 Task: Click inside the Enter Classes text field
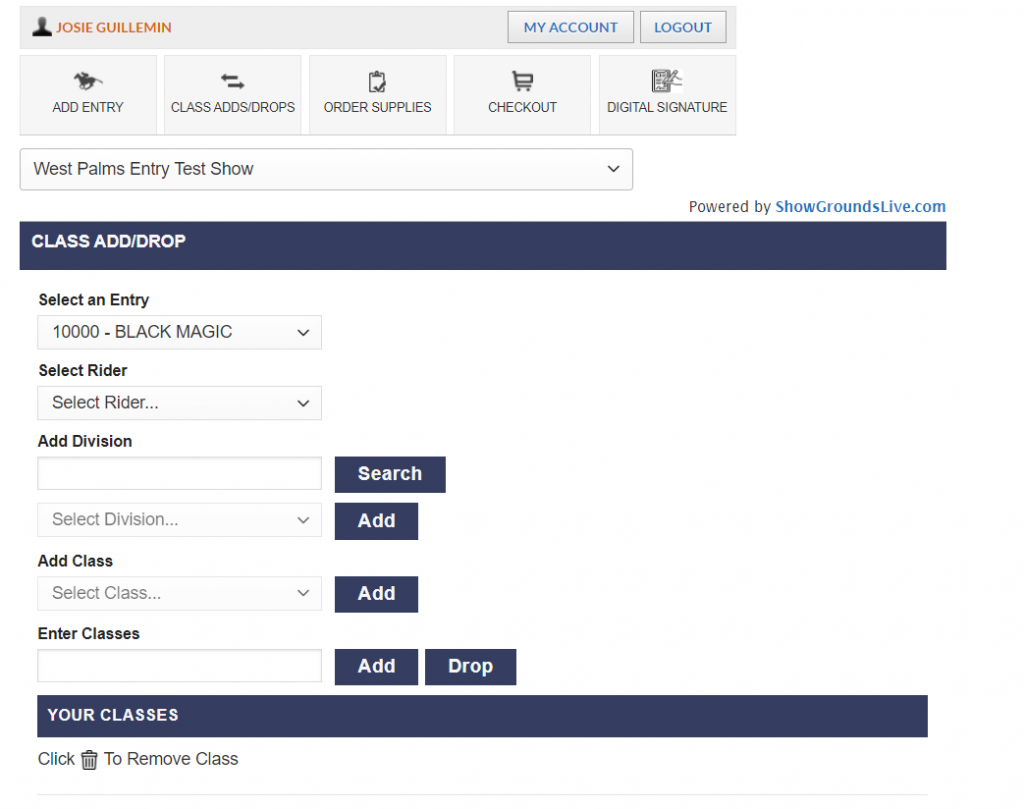179,666
